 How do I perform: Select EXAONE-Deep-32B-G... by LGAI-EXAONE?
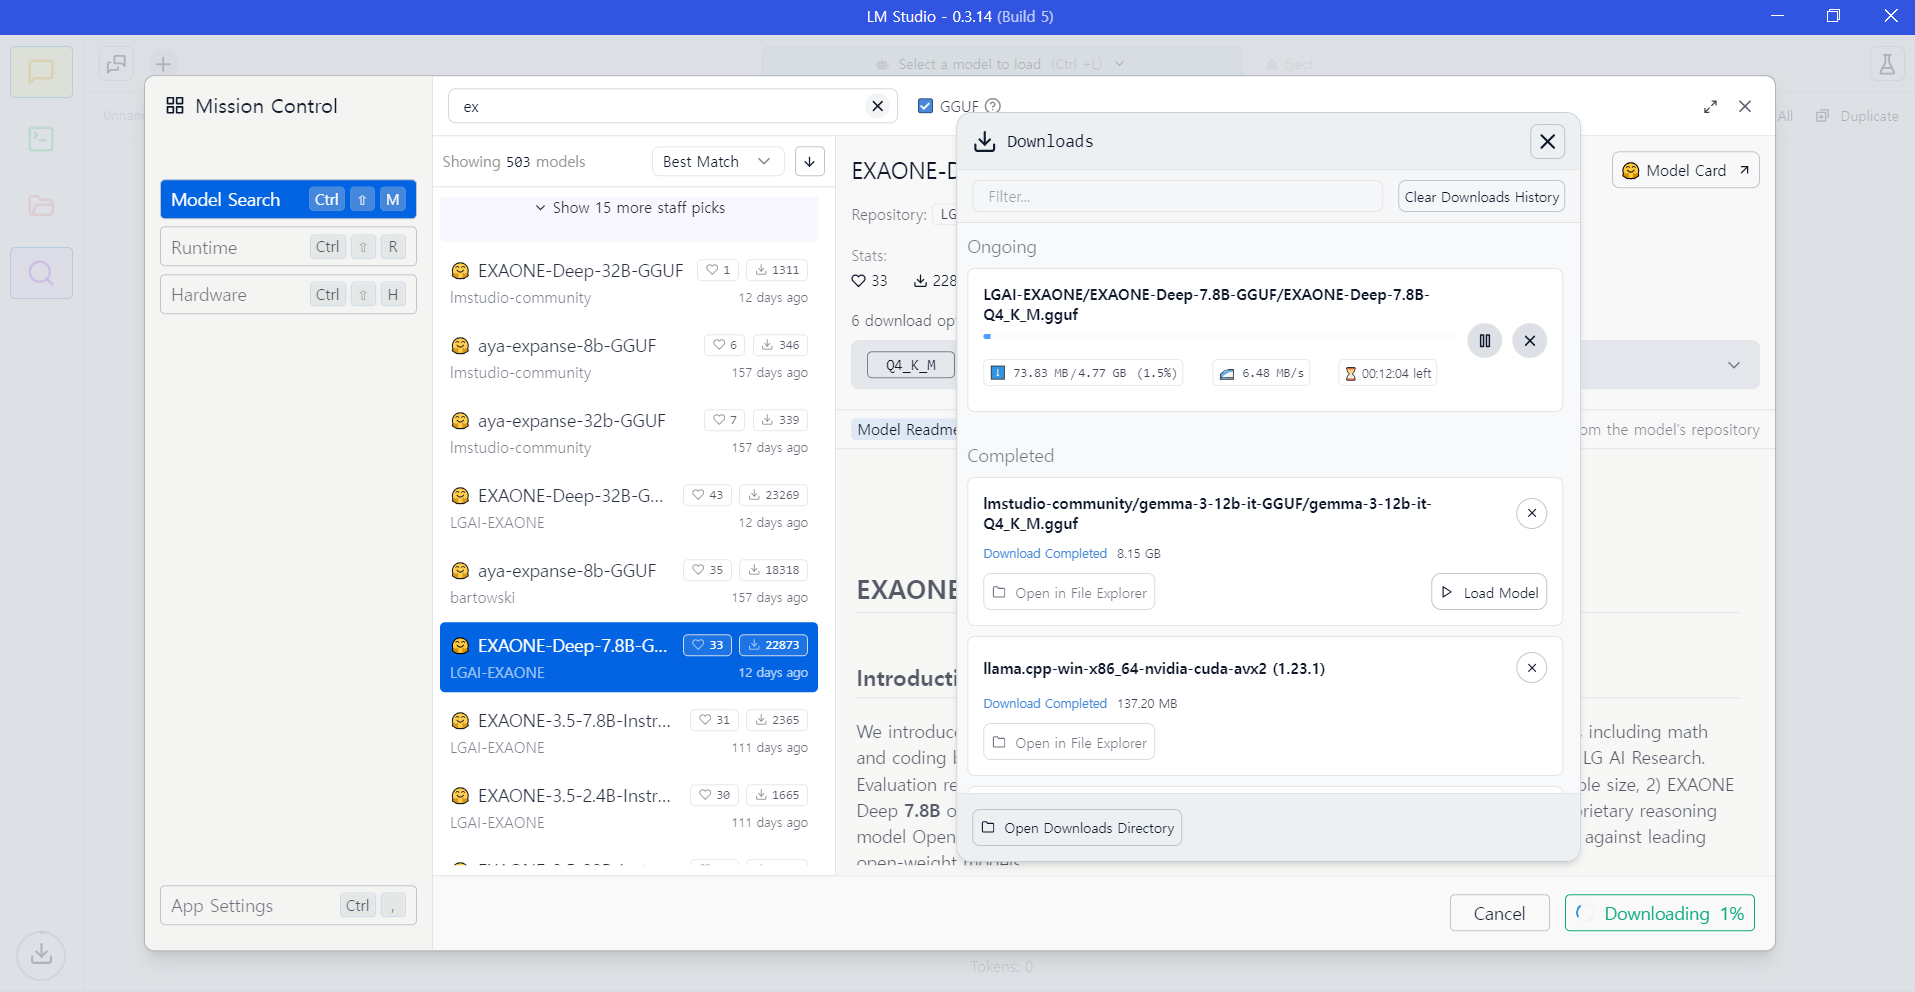pyautogui.click(x=629, y=508)
